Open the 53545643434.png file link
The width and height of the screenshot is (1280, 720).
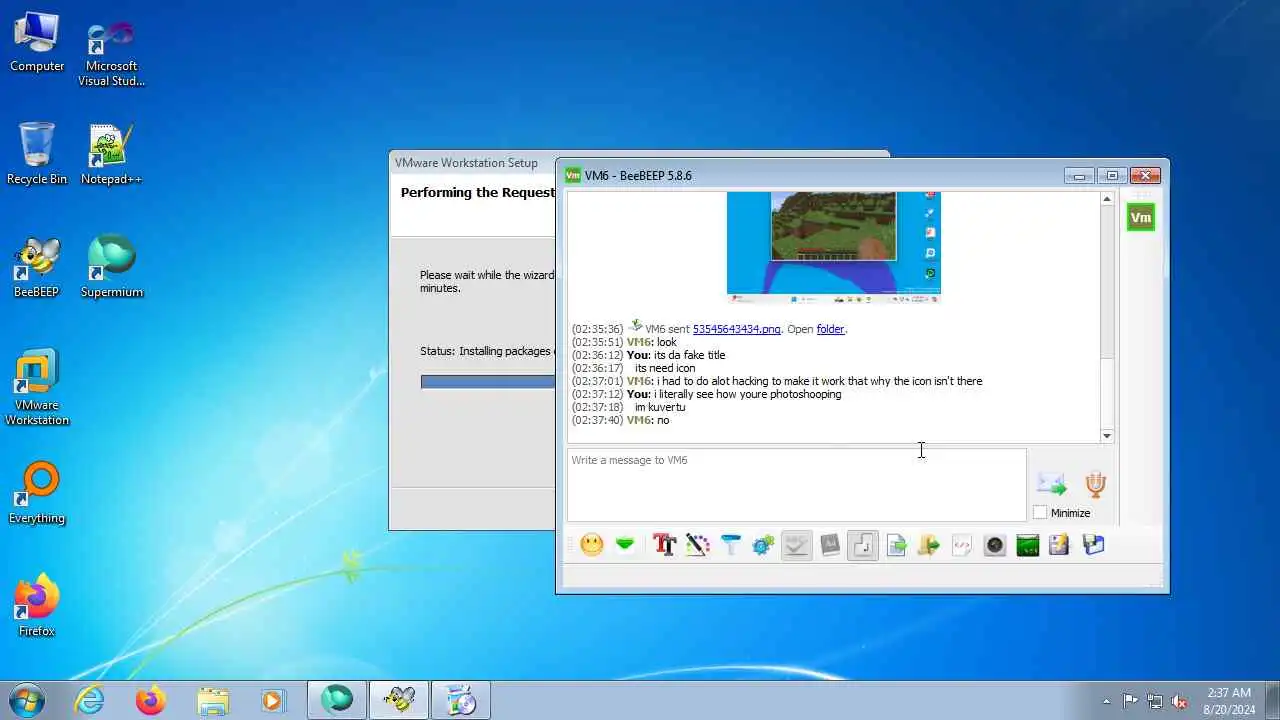click(737, 329)
